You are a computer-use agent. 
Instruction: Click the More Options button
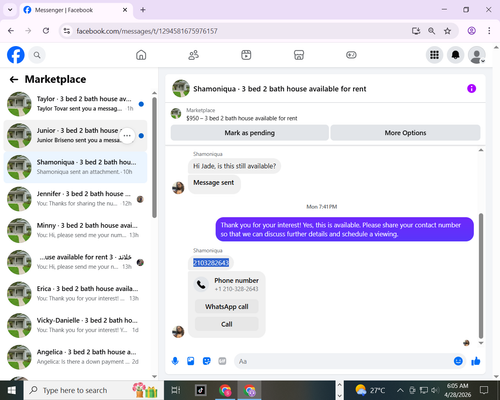pos(405,133)
